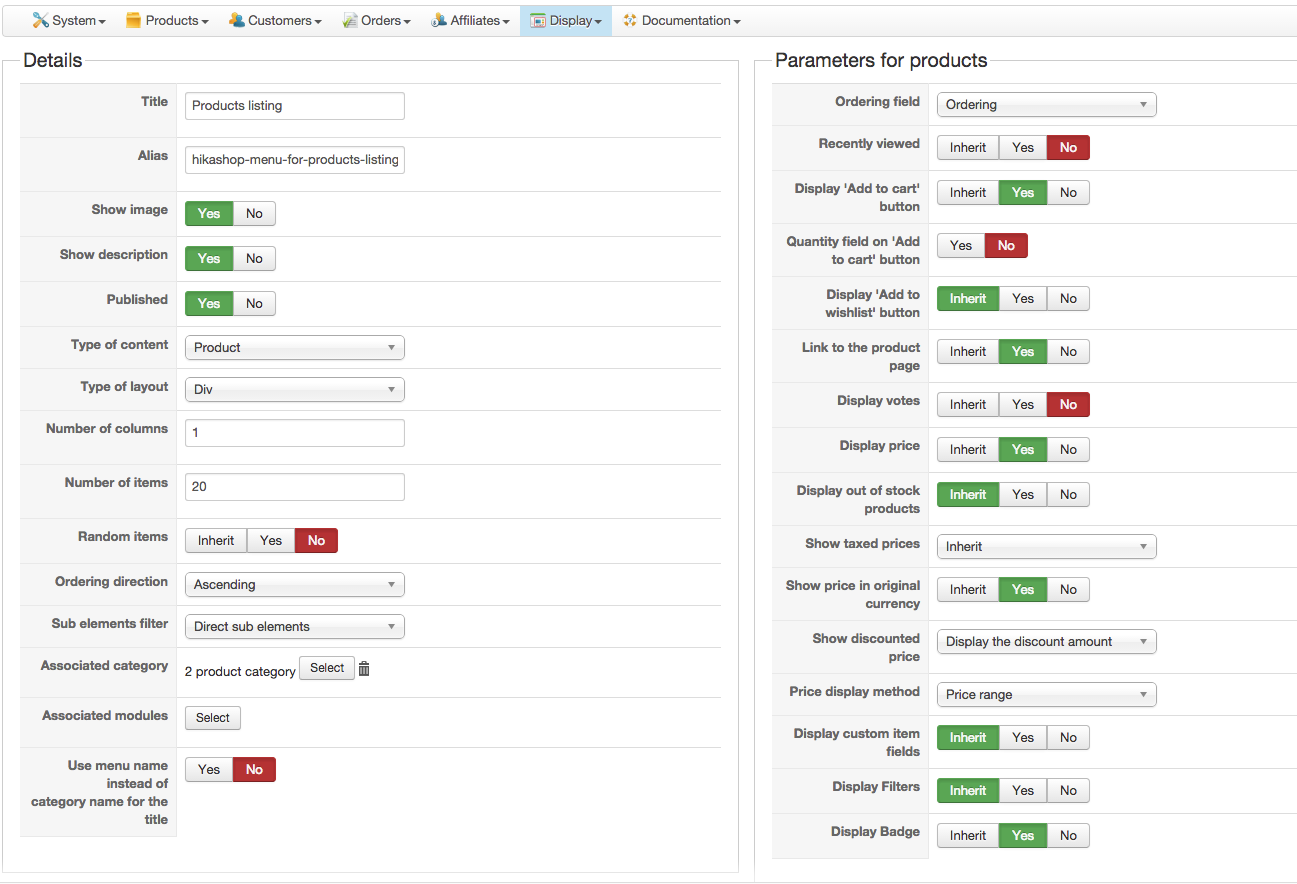Open the Documentation menu
1297x884 pixels.
click(690, 20)
